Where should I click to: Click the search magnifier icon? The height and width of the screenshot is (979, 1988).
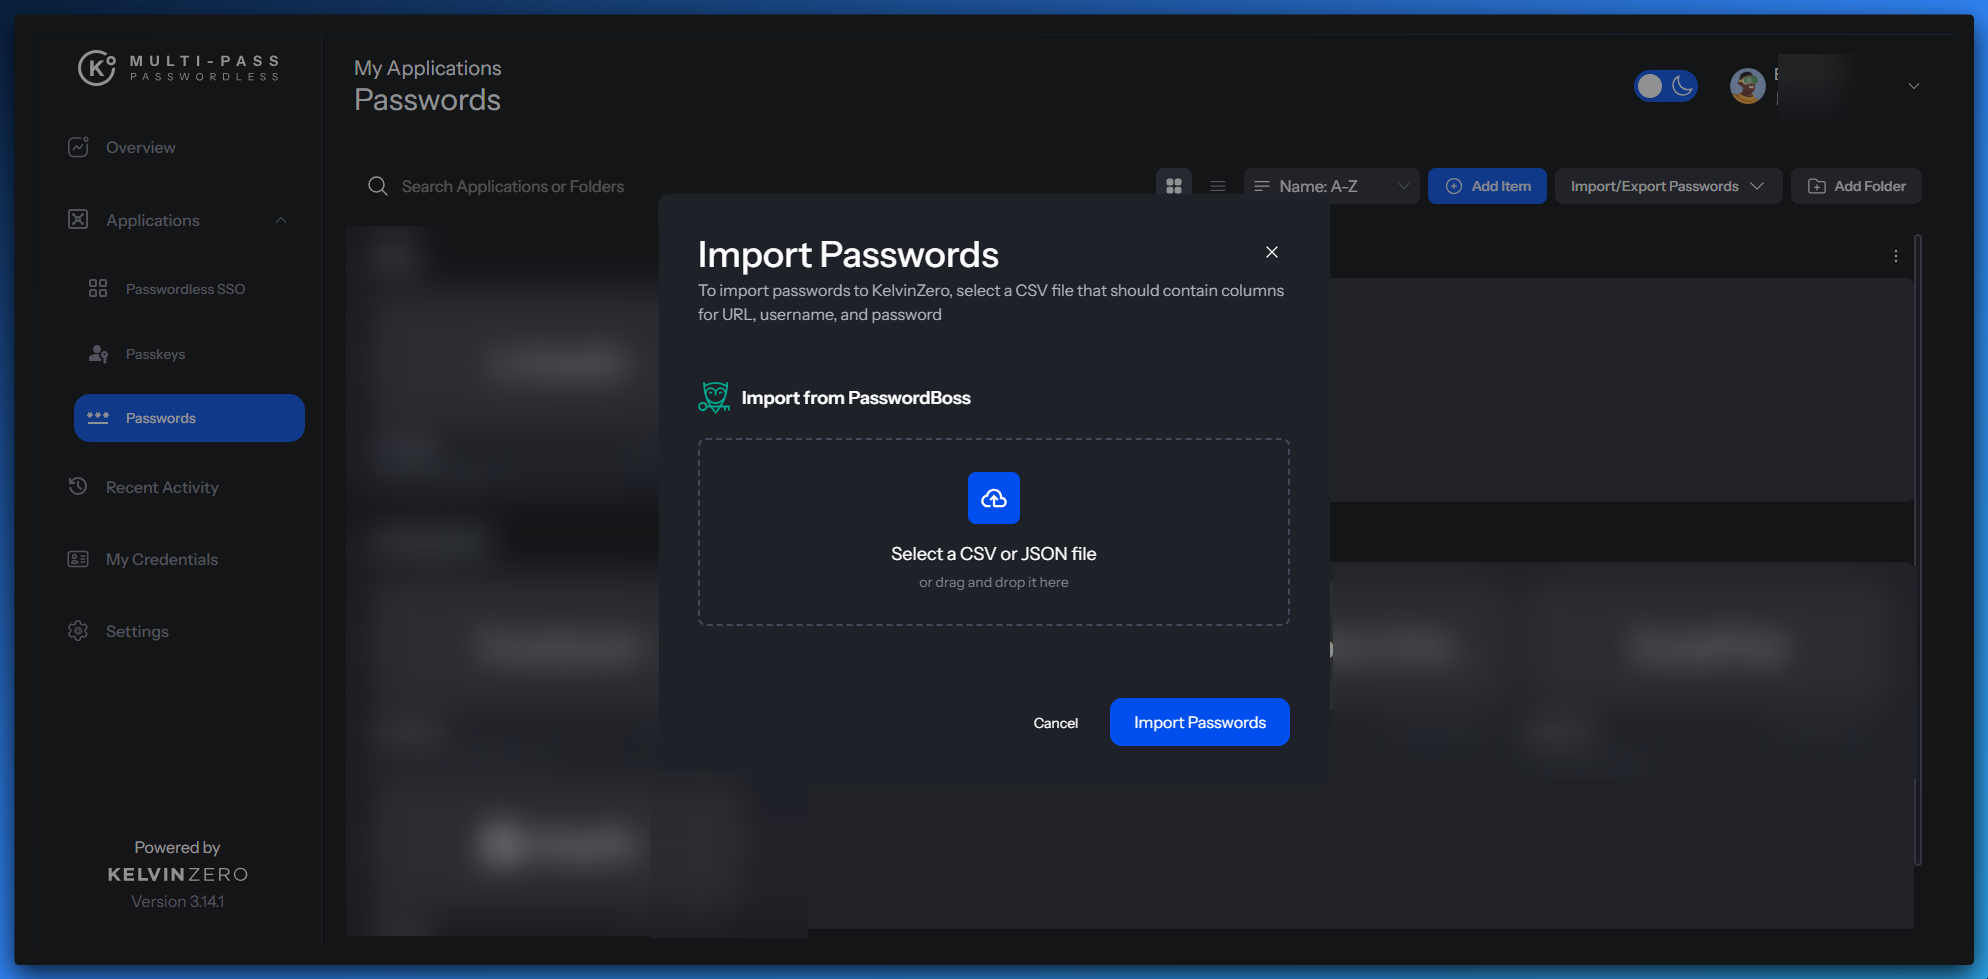coord(377,186)
